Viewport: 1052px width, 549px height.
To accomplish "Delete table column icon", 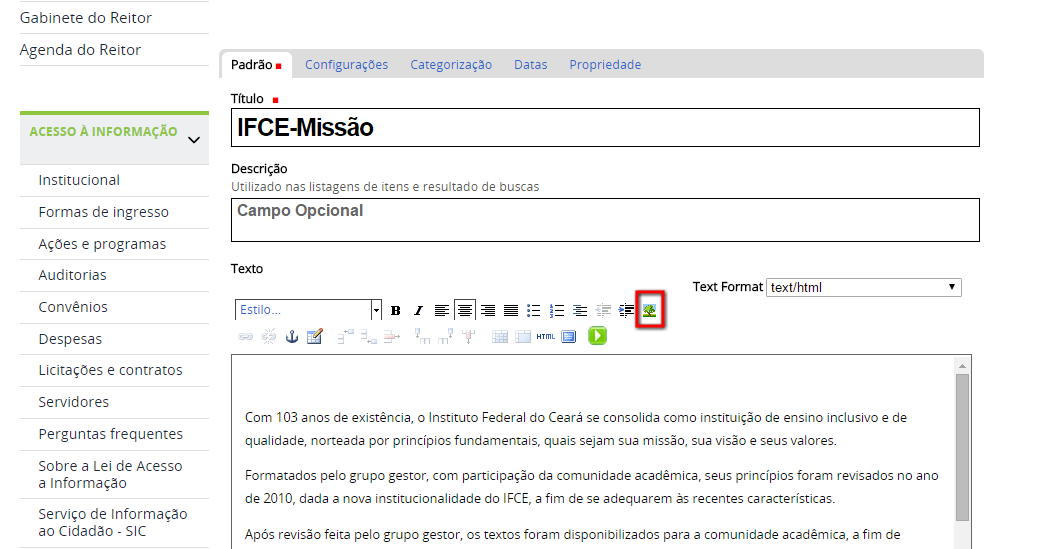I will (x=468, y=336).
